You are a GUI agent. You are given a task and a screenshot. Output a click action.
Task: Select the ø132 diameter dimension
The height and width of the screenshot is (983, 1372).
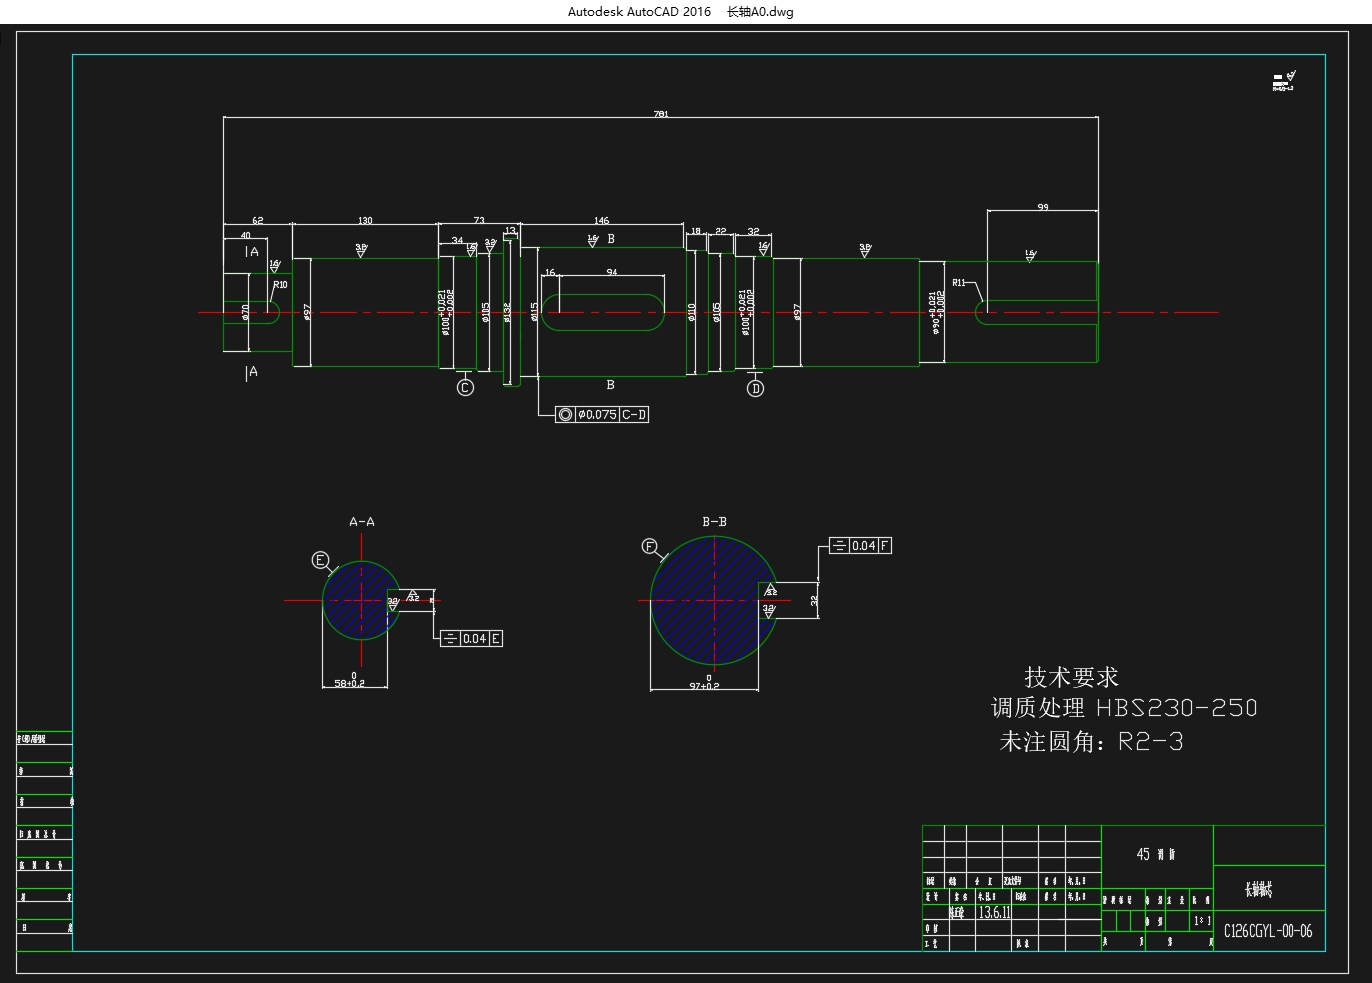(x=508, y=313)
